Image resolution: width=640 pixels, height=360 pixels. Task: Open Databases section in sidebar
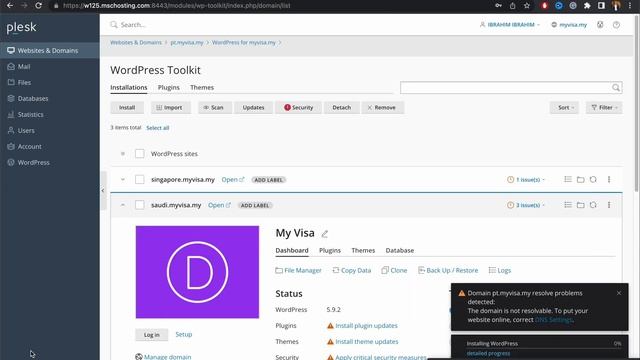(x=49, y=98)
